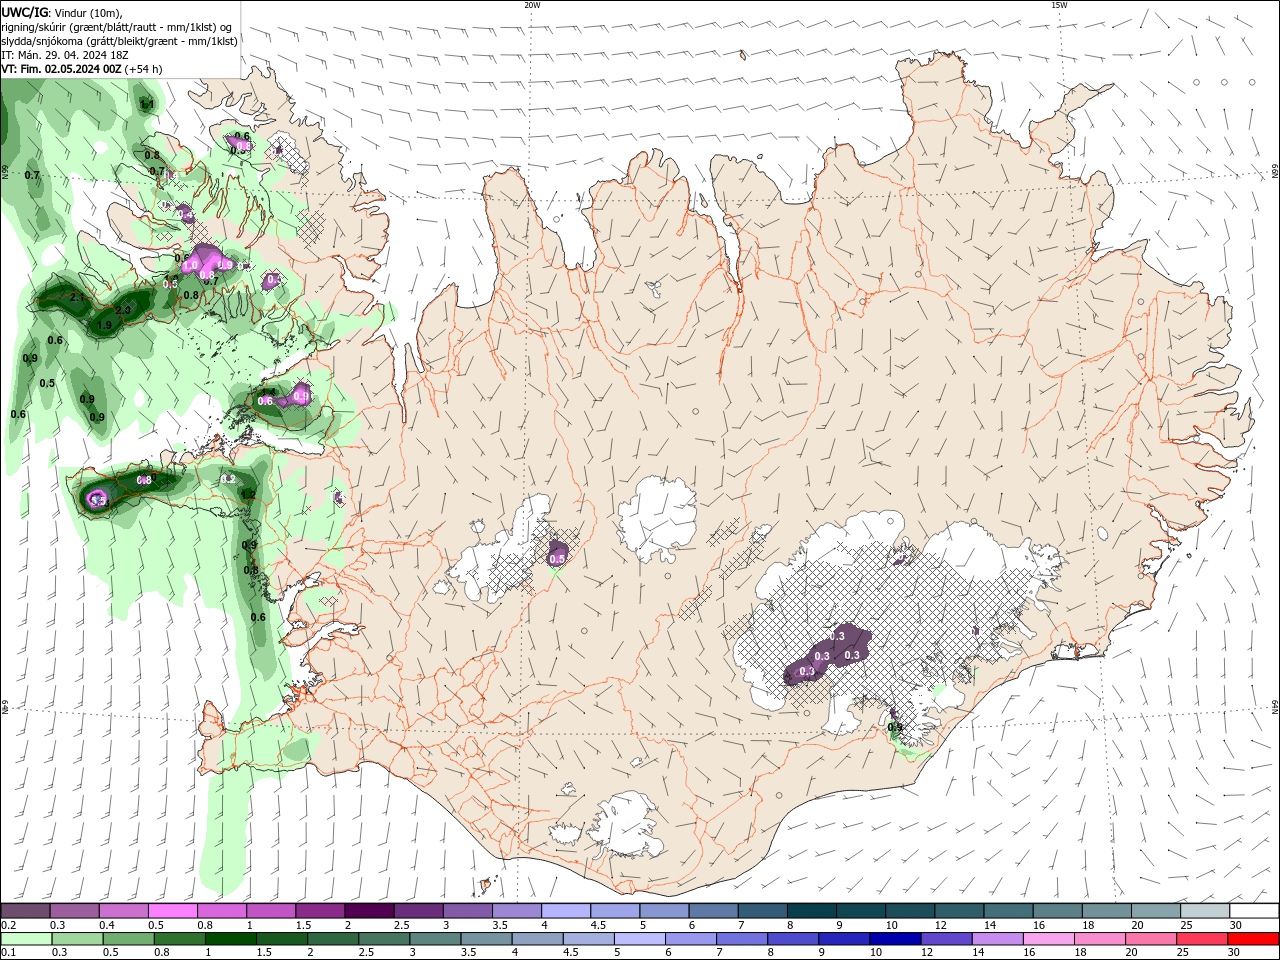Click the 2.3 rainfall value on the map
The height and width of the screenshot is (960, 1280).
pos(123,310)
